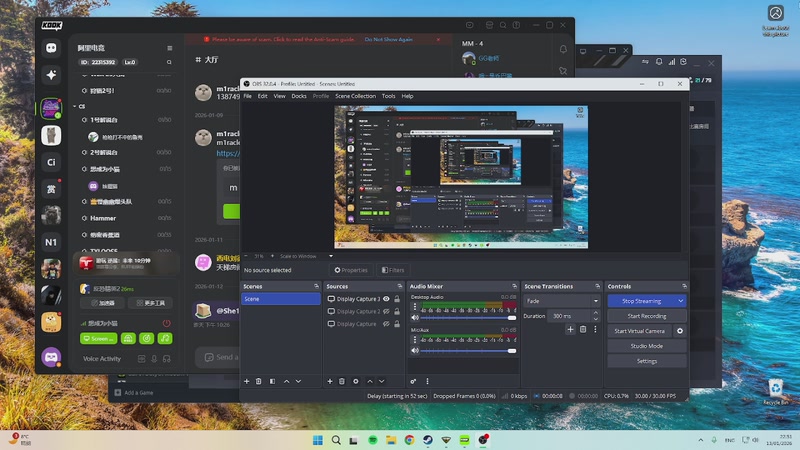Open the Ci server in KOOK sidebar
The height and width of the screenshot is (450, 800).
click(51, 162)
